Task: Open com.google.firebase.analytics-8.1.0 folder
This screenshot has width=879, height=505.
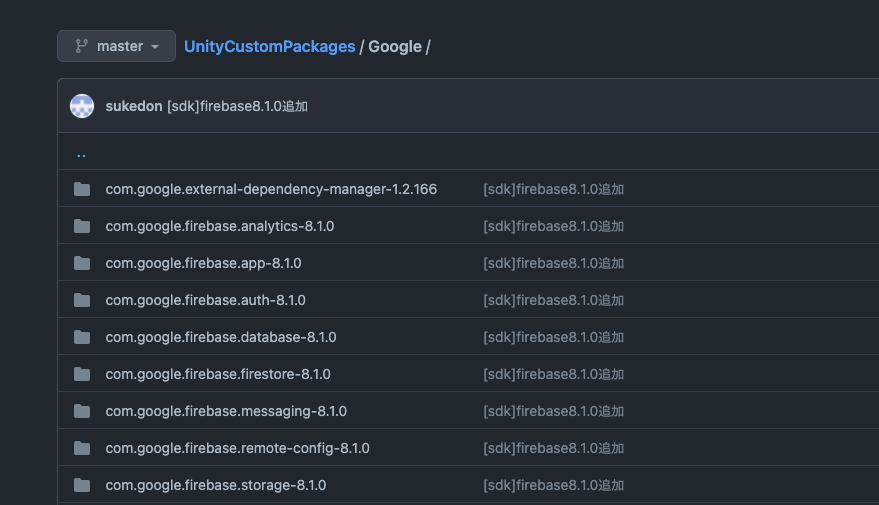Action: pos(220,226)
